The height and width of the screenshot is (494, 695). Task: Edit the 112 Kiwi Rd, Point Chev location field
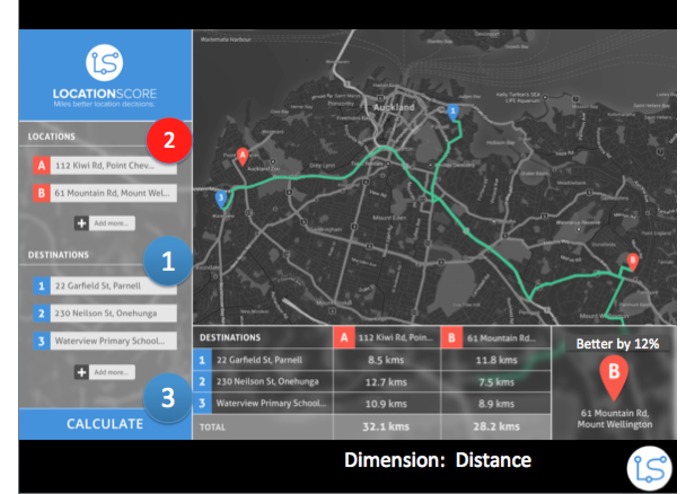113,165
